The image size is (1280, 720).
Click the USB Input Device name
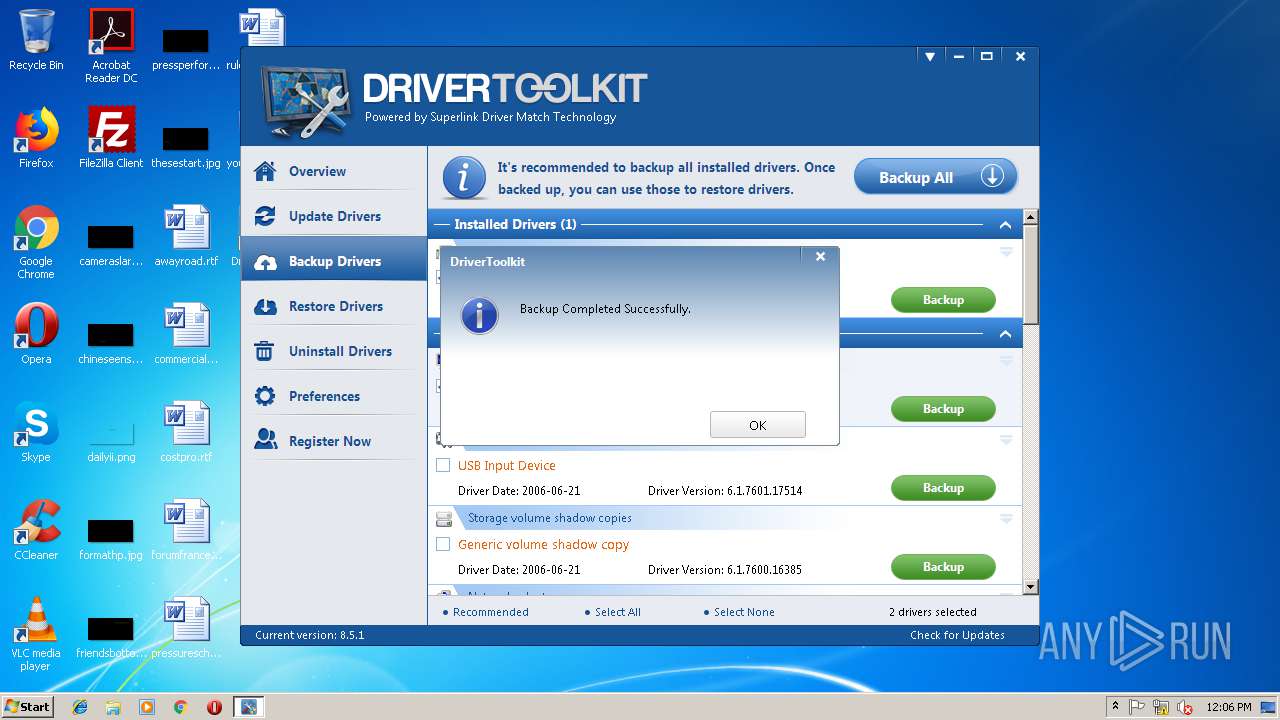(506, 465)
